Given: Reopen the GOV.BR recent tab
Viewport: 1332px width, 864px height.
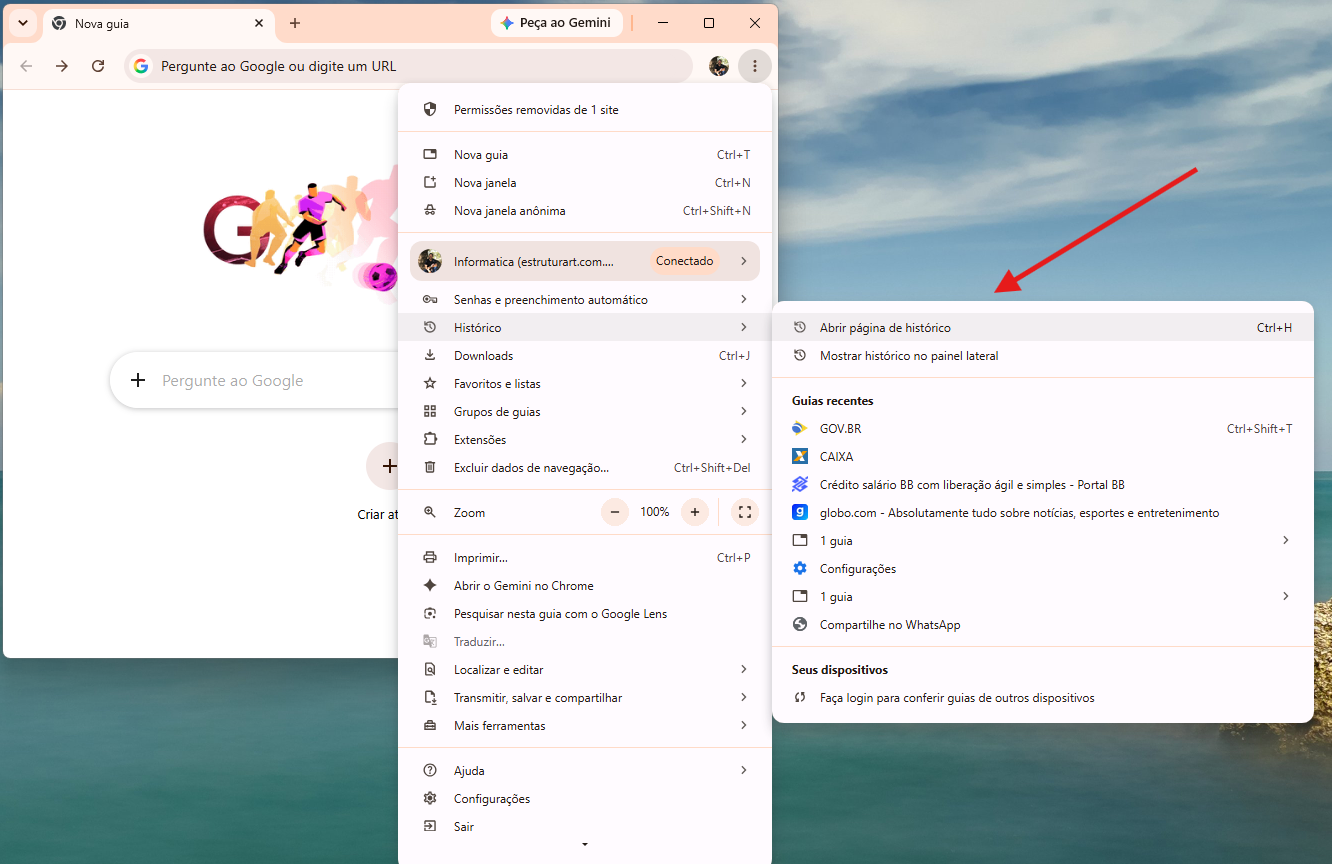Looking at the screenshot, I should tap(1043, 429).
